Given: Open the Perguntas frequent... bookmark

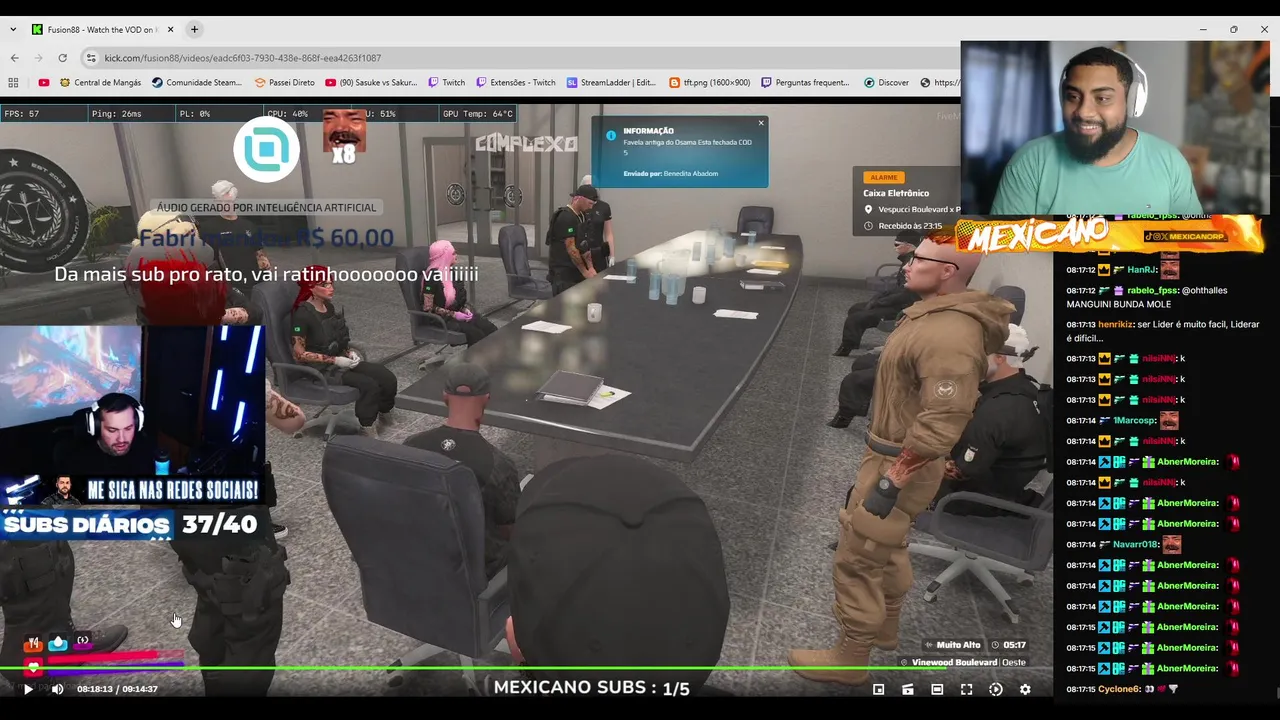Looking at the screenshot, I should coord(805,83).
